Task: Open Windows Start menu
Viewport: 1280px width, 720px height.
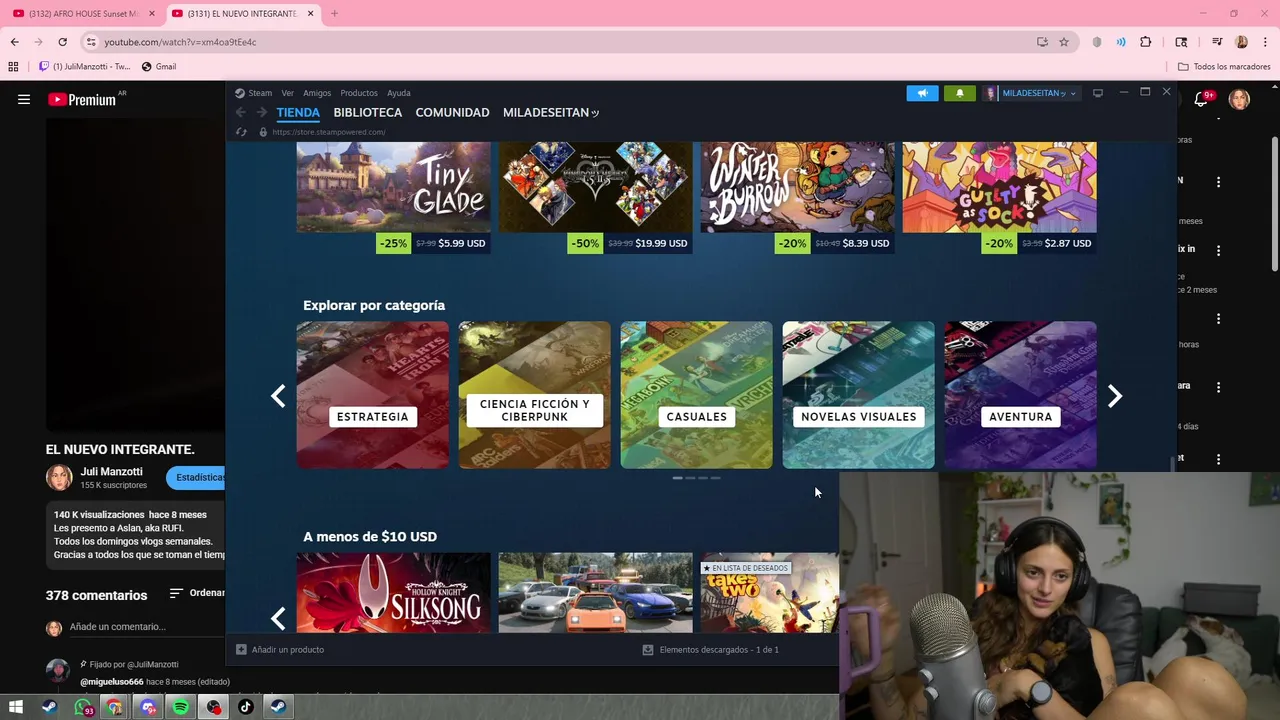Action: tap(16, 707)
